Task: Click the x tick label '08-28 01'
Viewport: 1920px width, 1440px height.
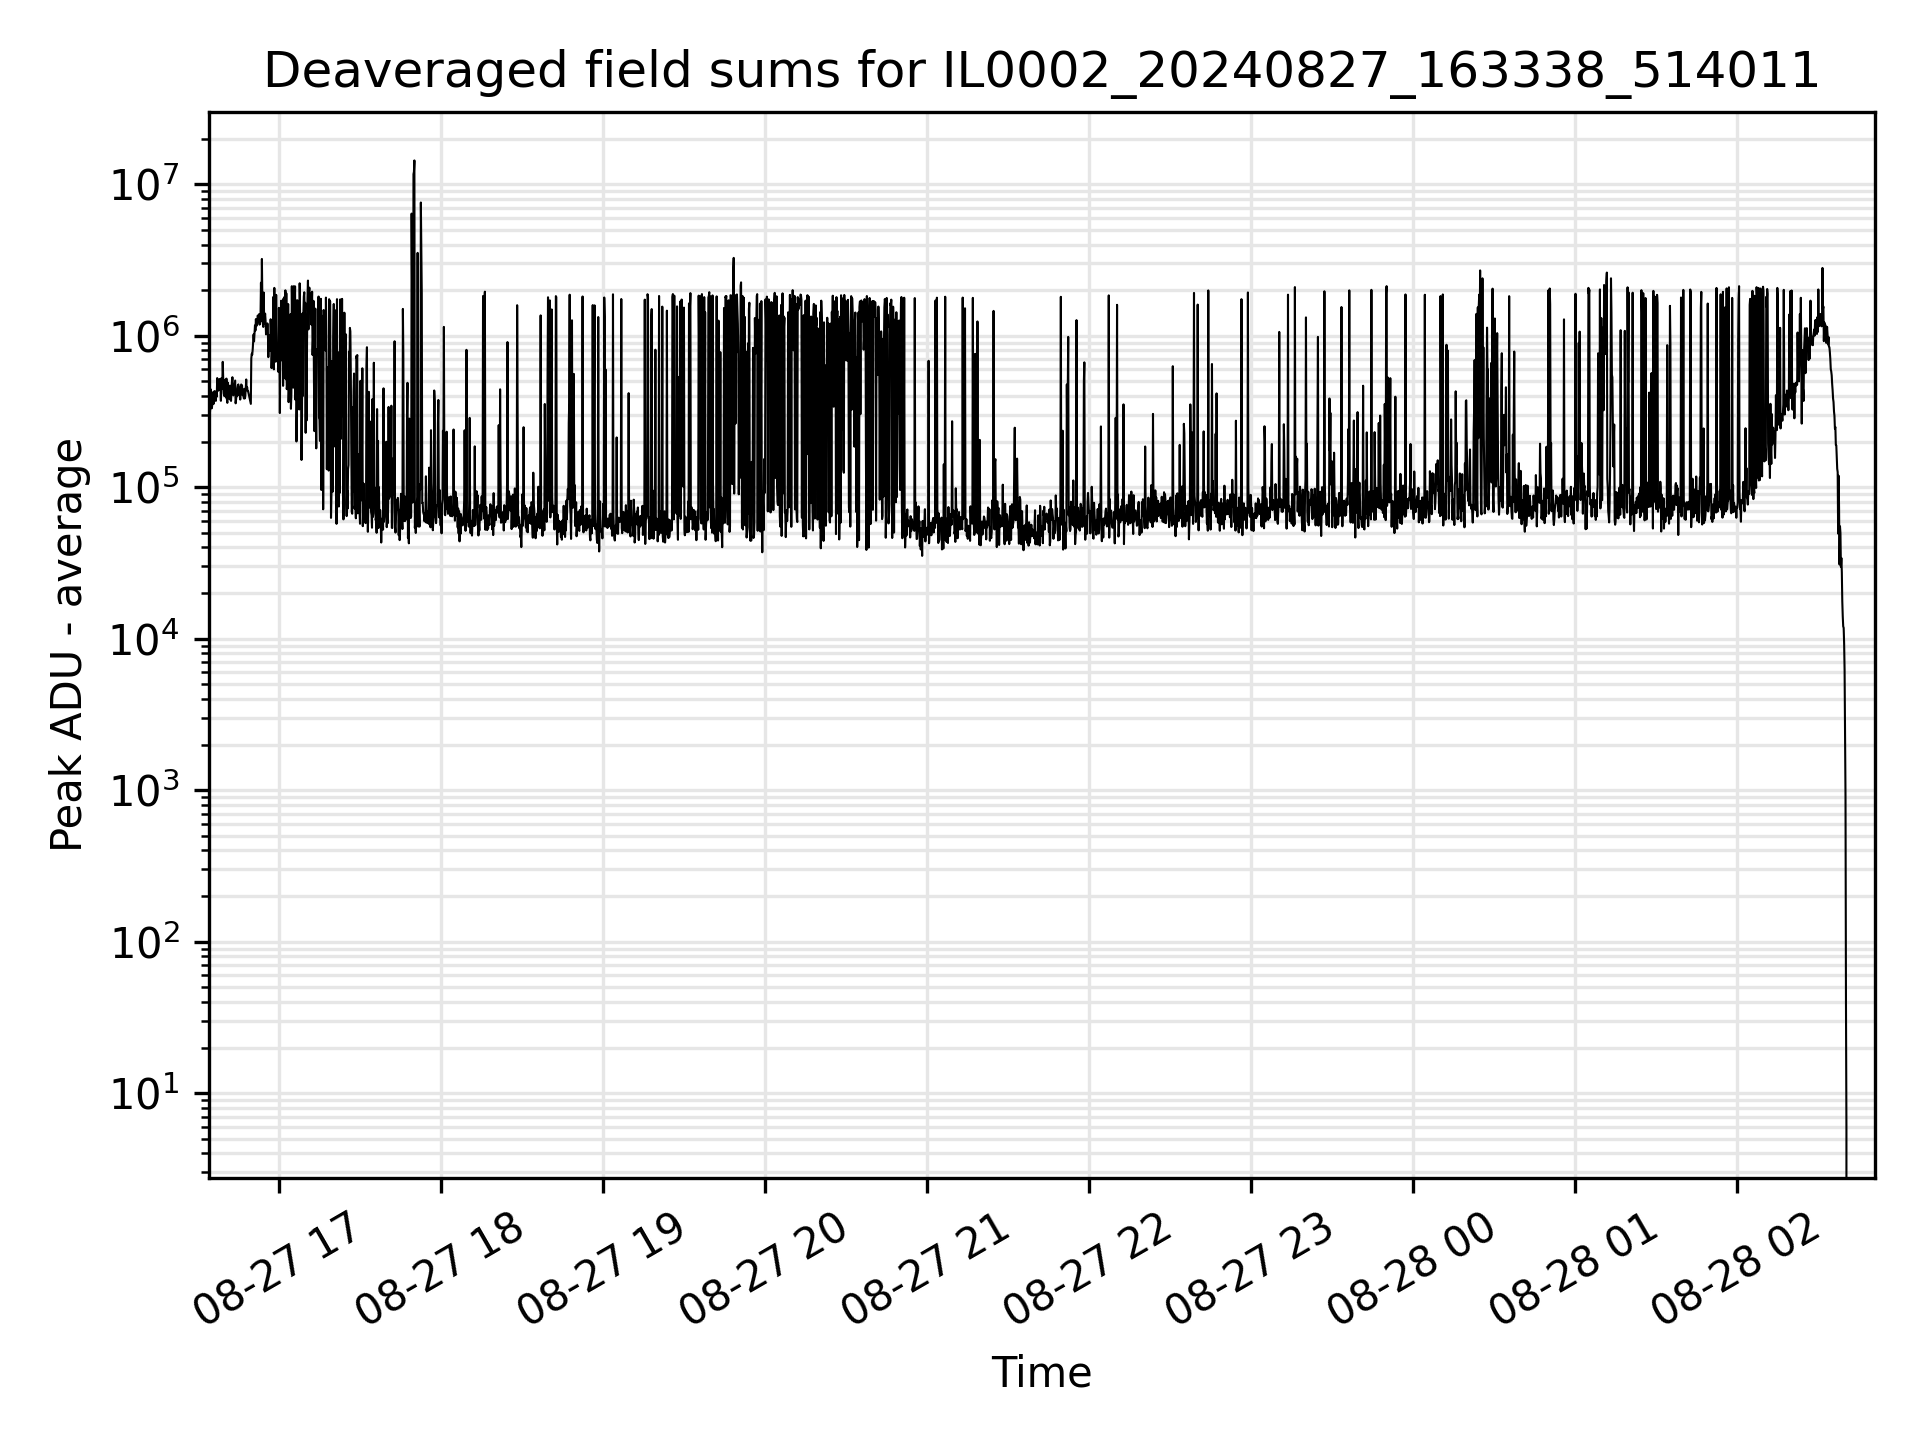Action: (1572, 1270)
